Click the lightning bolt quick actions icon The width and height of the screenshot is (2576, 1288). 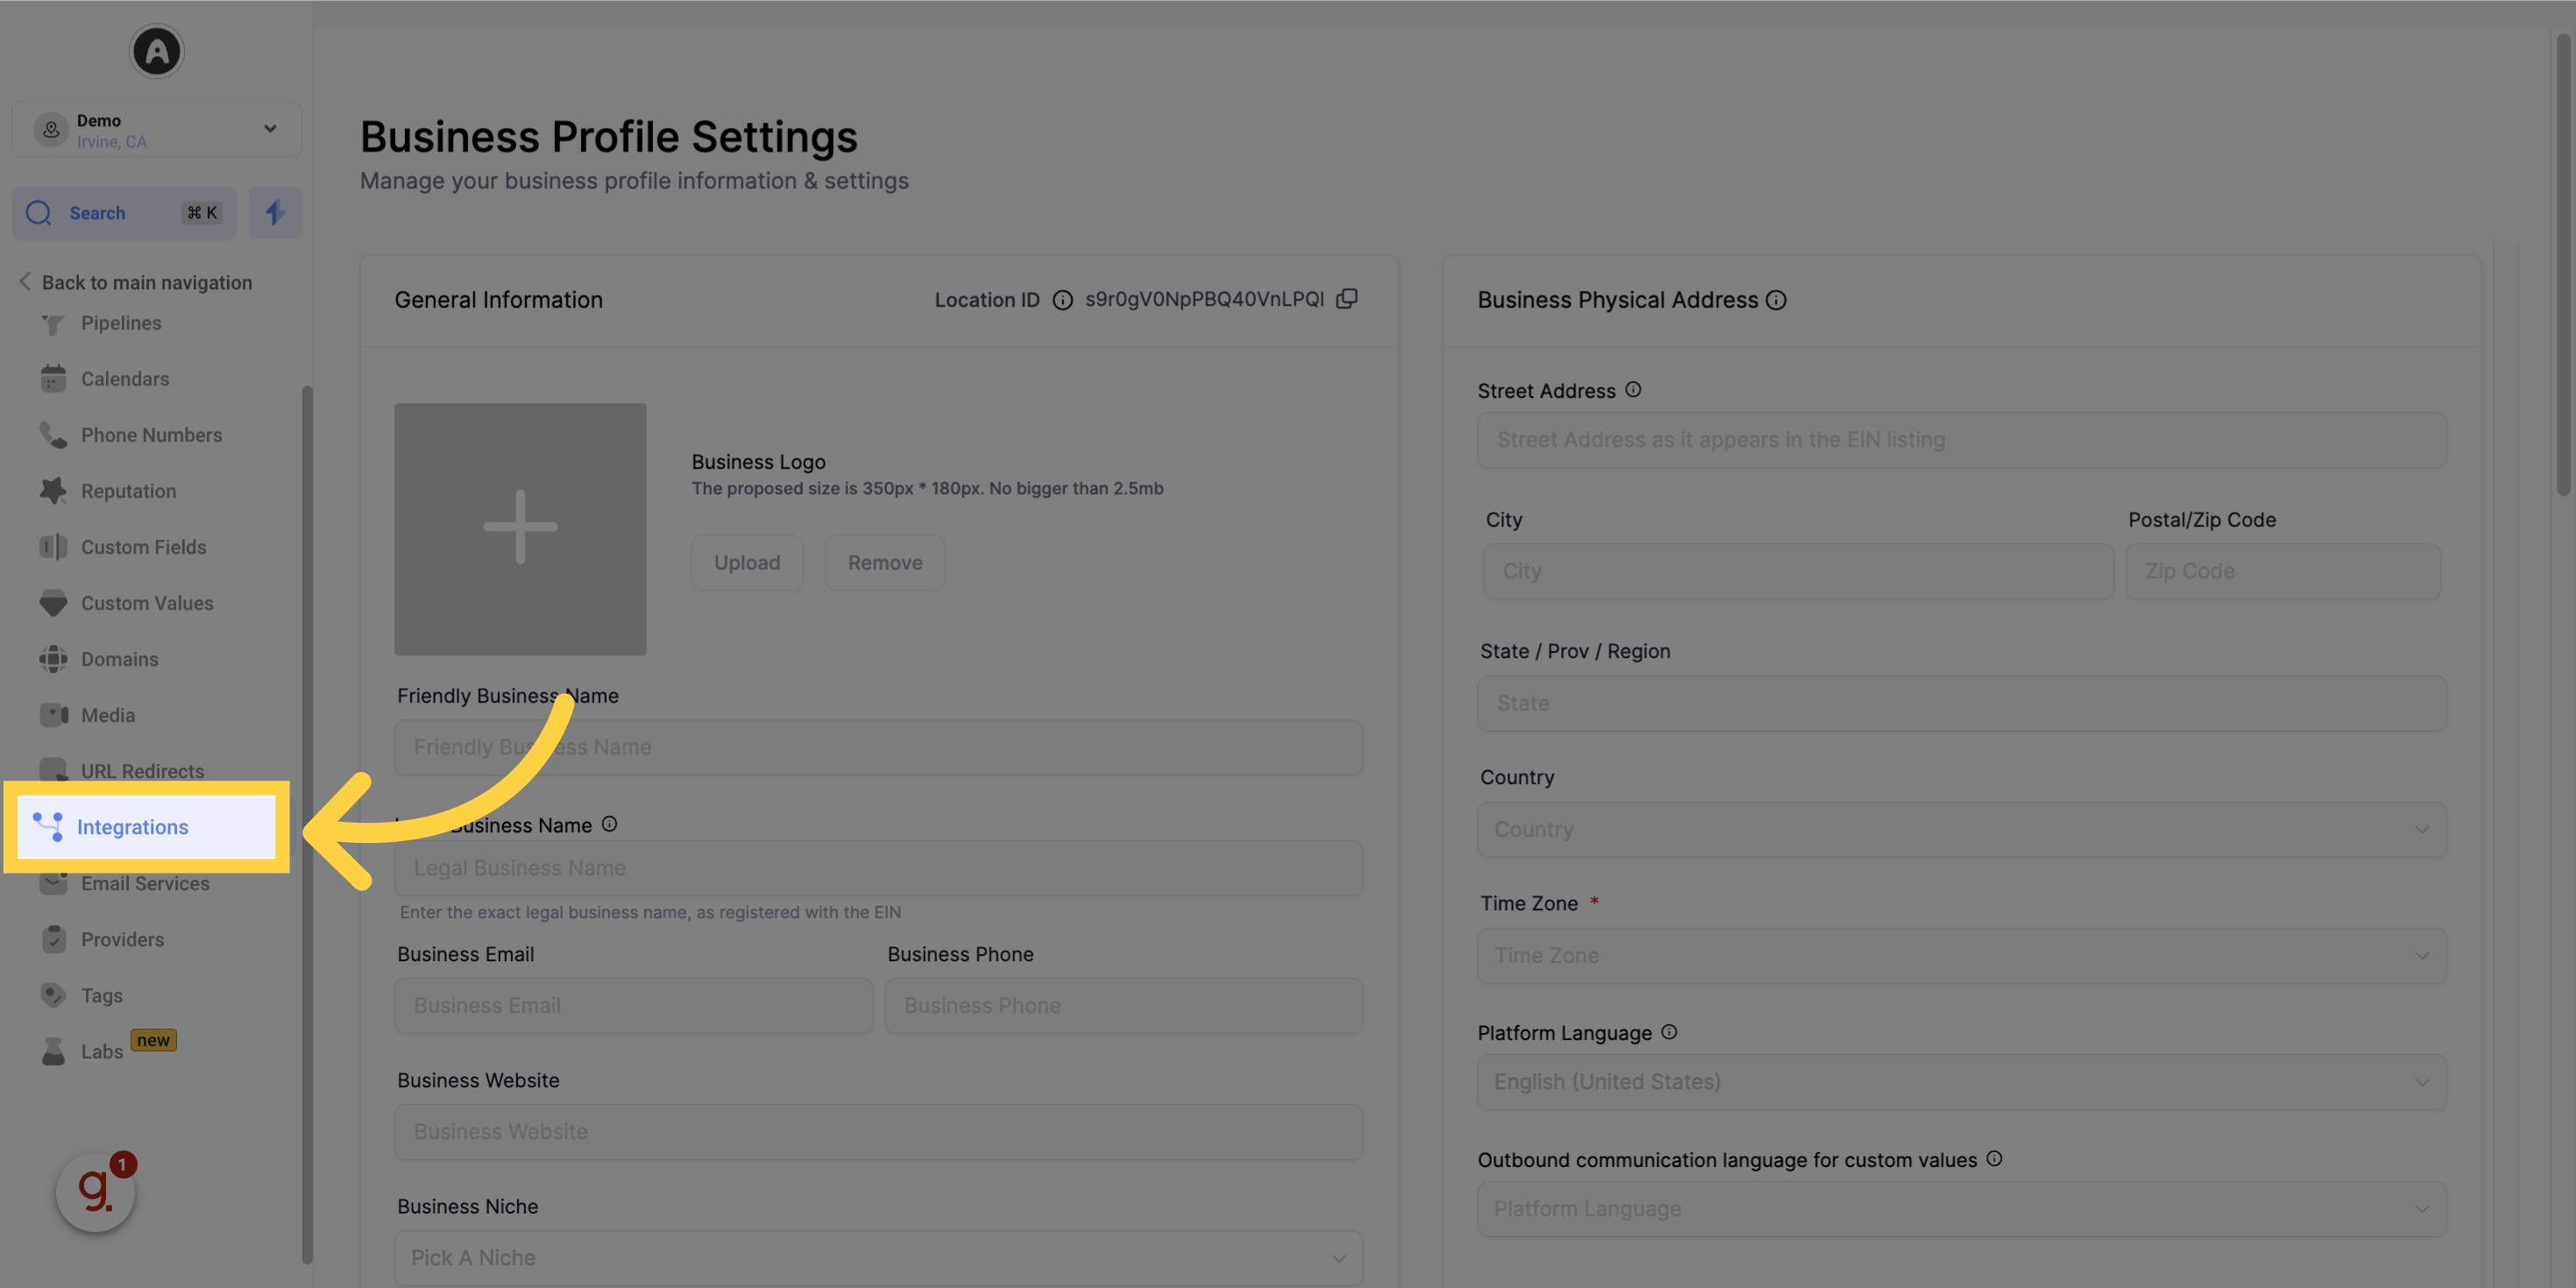[x=275, y=213]
